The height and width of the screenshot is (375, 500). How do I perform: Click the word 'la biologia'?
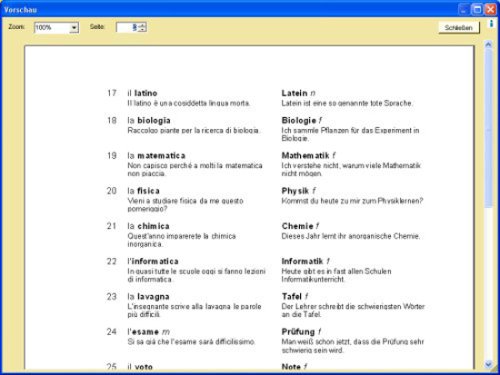[x=149, y=120]
